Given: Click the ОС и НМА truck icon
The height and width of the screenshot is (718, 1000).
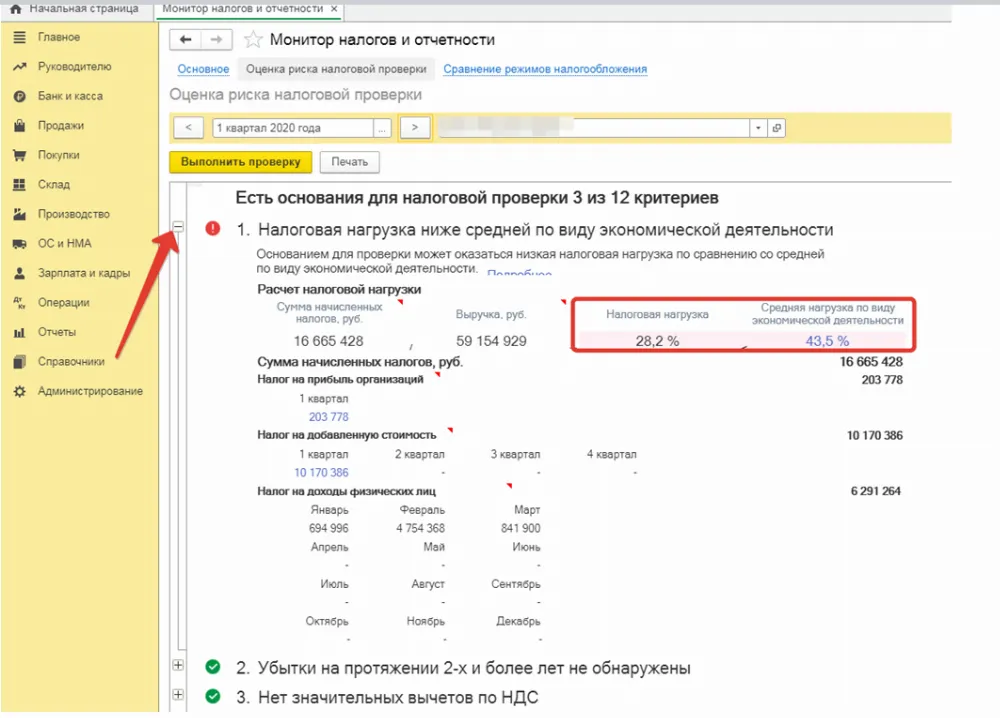Looking at the screenshot, I should point(20,244).
